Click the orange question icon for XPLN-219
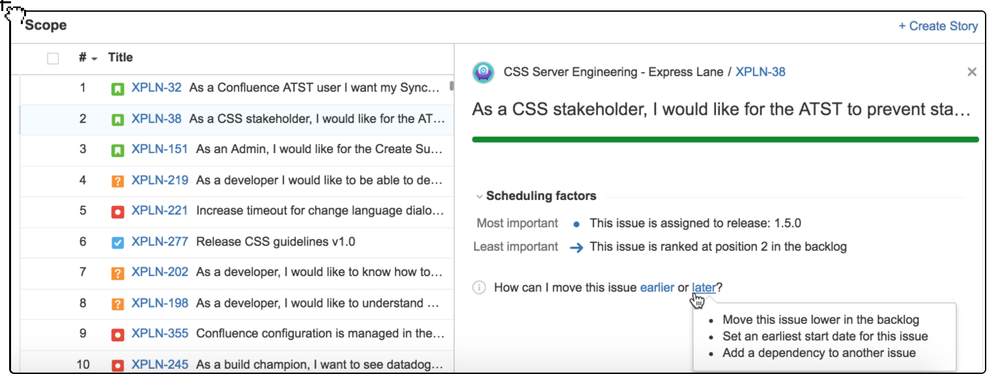The height and width of the screenshot is (385, 998). (x=117, y=181)
